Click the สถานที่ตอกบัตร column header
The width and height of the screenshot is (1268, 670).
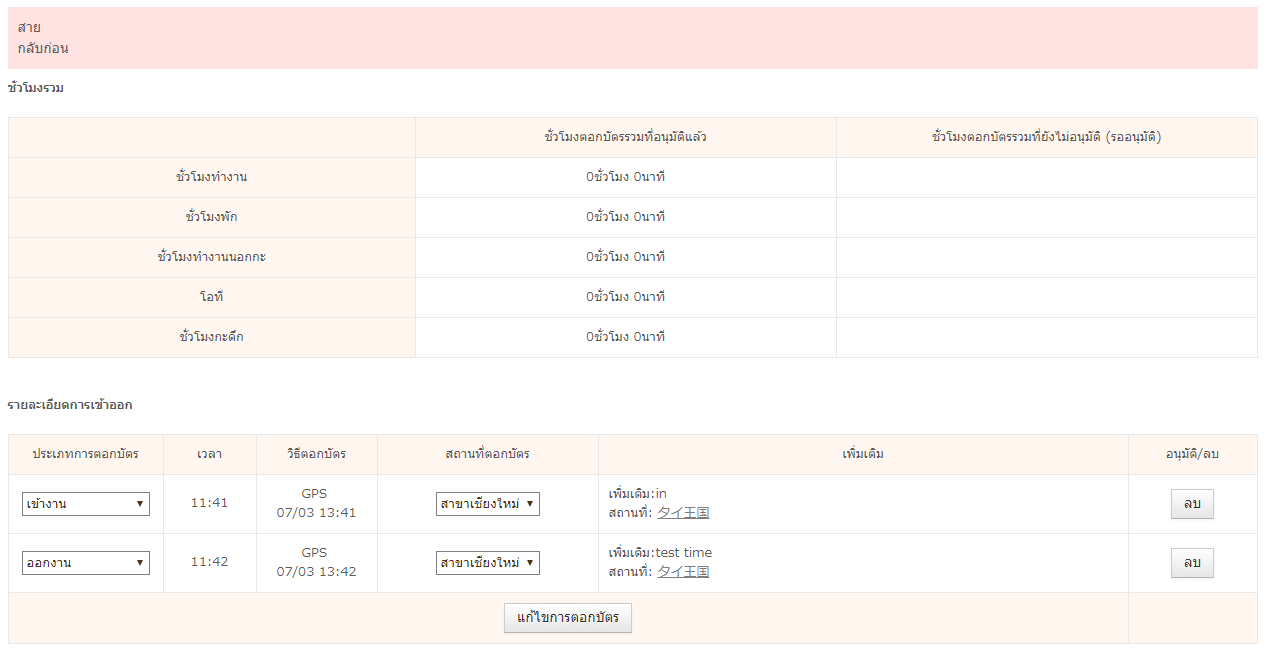click(x=488, y=454)
